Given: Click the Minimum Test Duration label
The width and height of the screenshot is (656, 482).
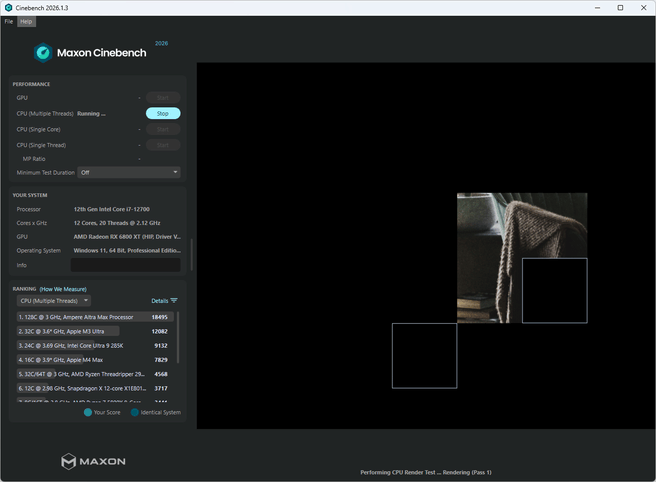Looking at the screenshot, I should pyautogui.click(x=46, y=172).
